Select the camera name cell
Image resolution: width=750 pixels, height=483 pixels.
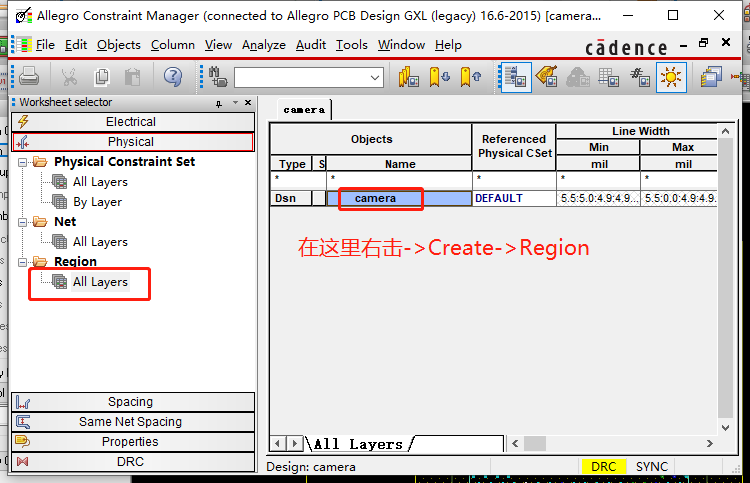coord(399,198)
